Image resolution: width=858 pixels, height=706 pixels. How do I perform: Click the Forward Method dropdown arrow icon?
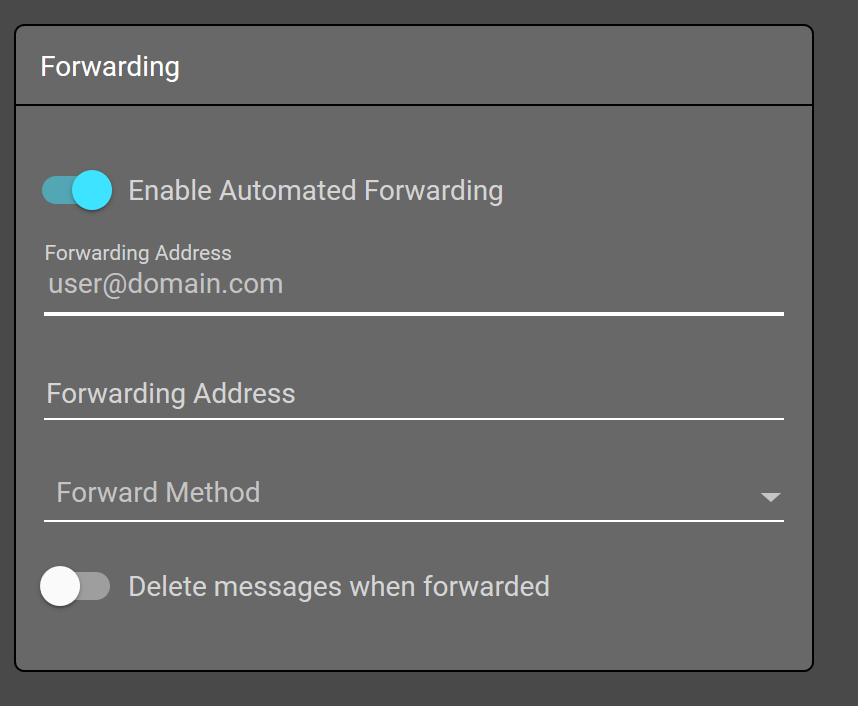(x=770, y=496)
